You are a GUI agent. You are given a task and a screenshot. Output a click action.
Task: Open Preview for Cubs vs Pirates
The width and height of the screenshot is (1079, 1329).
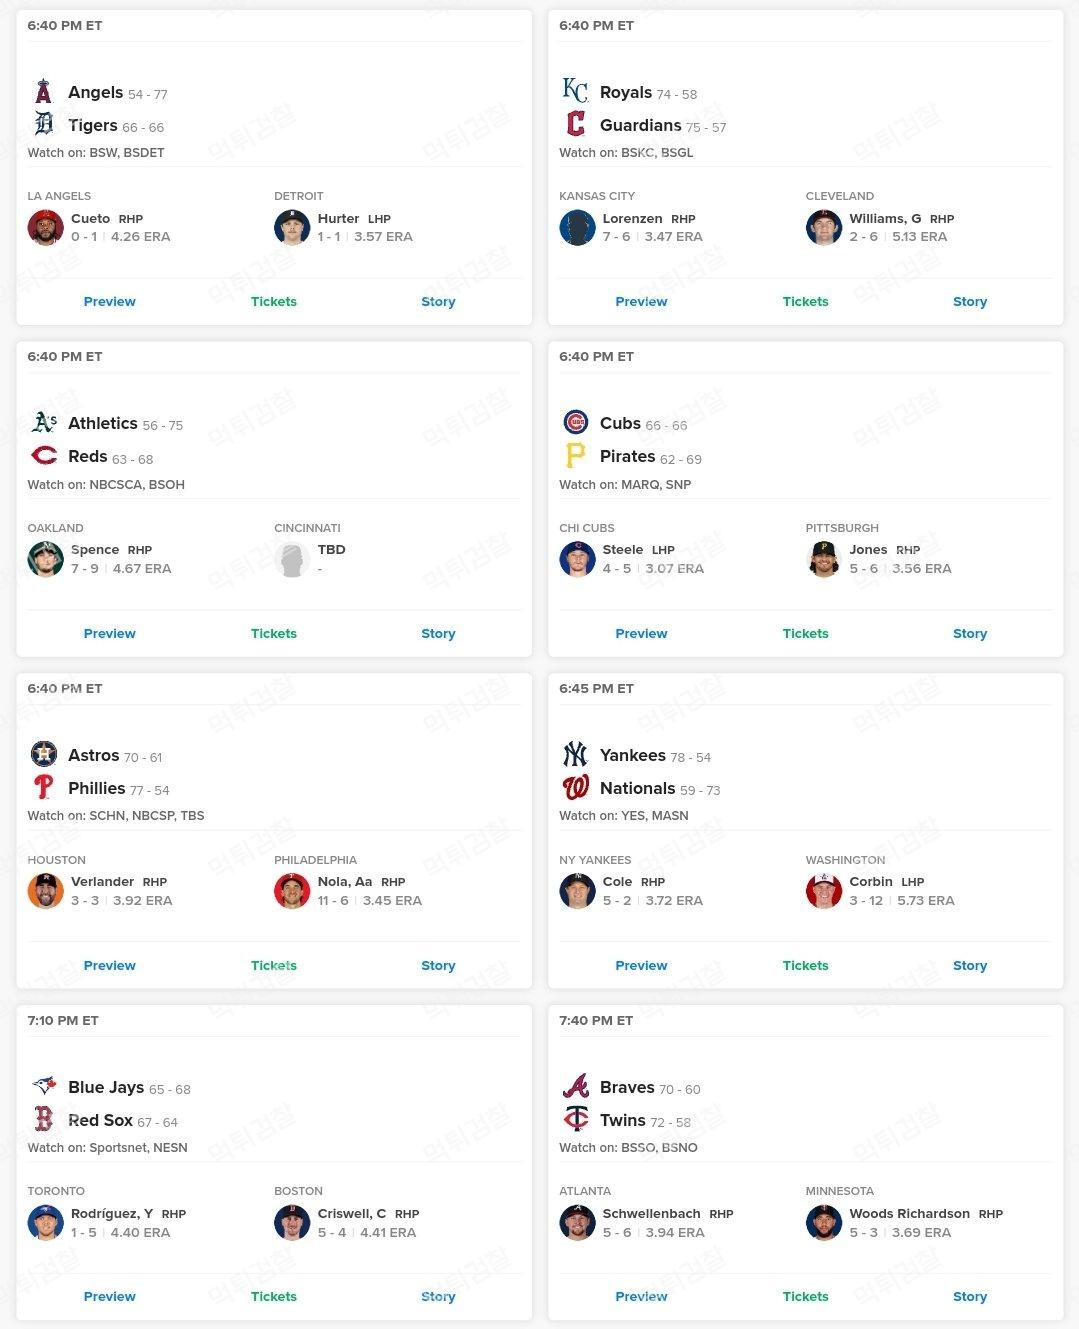(x=641, y=633)
